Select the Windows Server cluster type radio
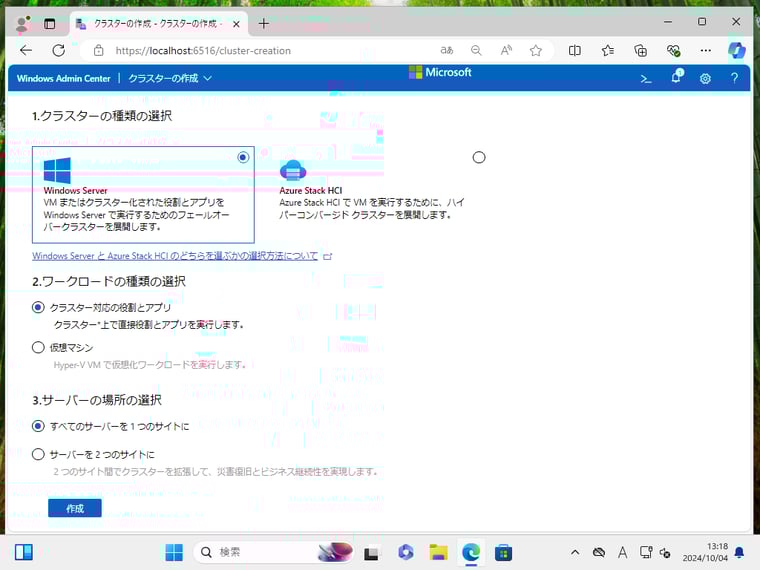760x570 pixels. click(243, 157)
